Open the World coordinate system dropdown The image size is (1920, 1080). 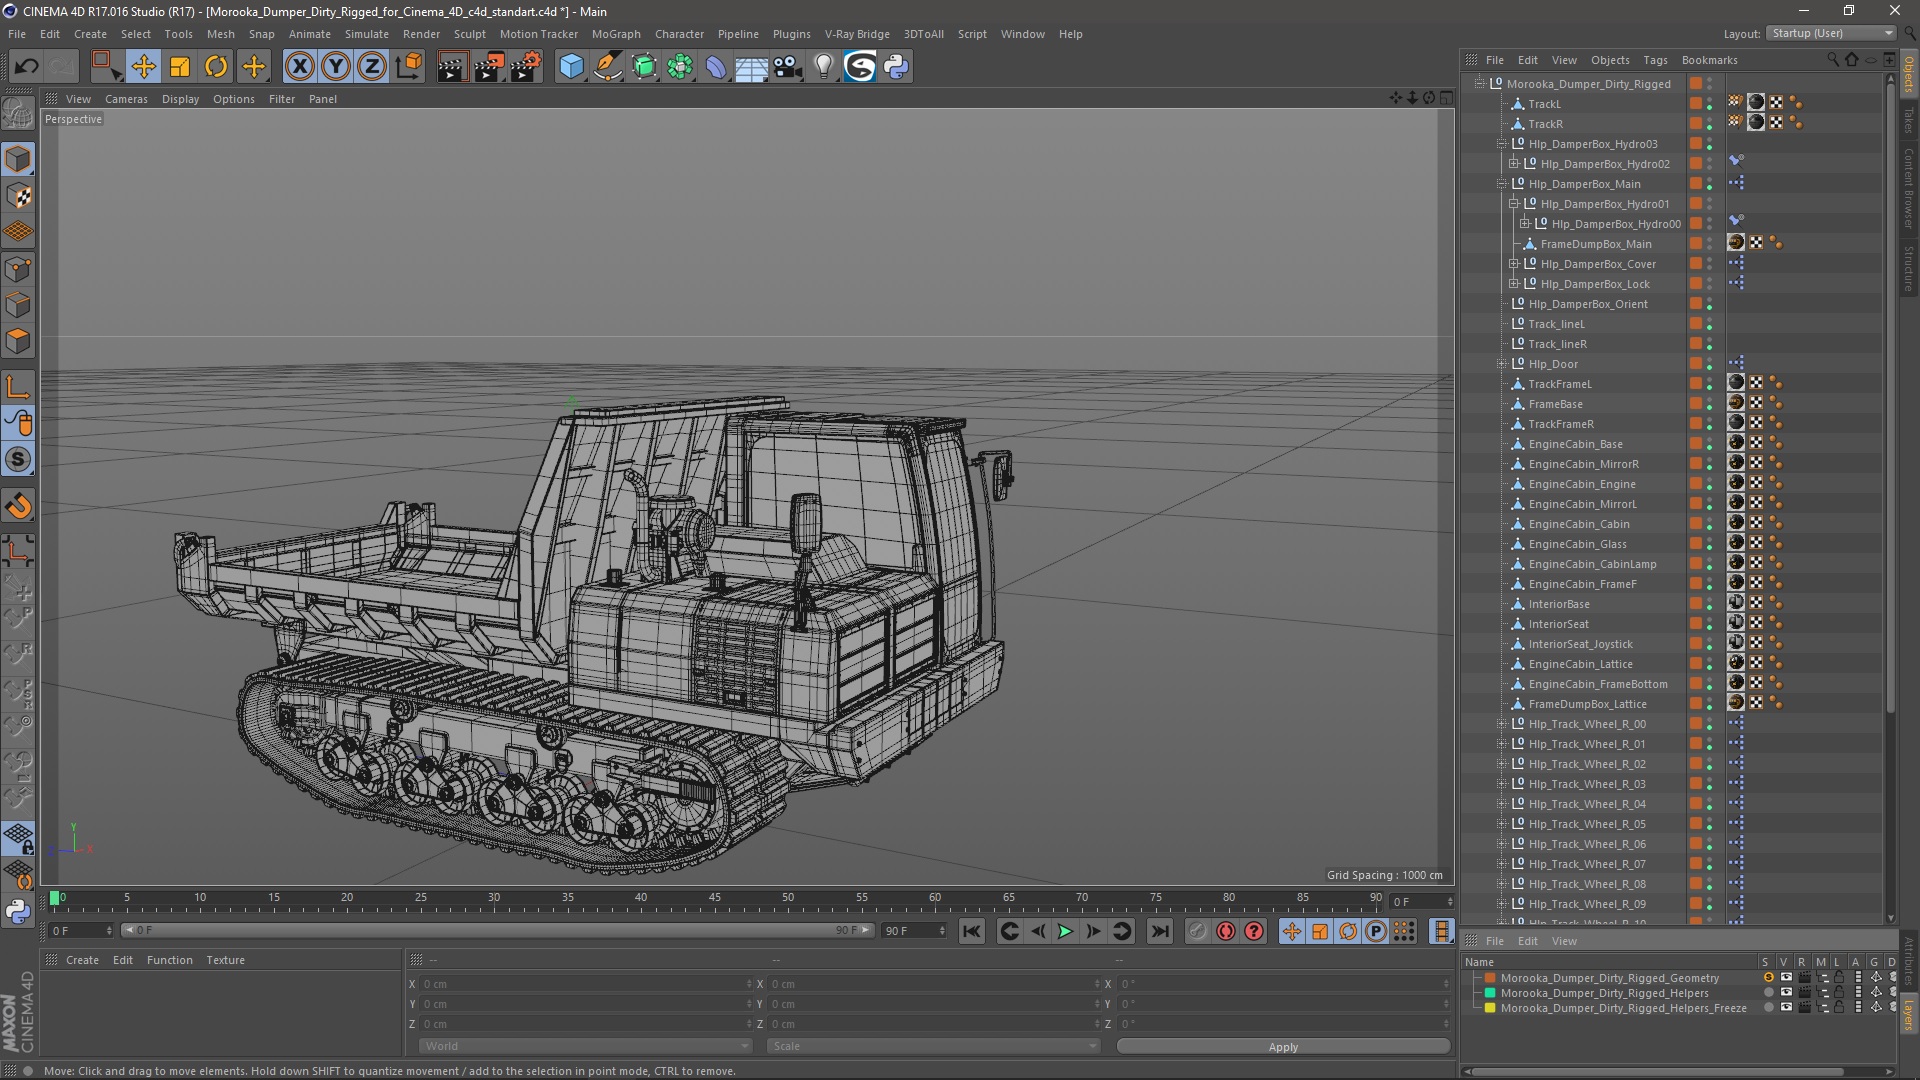[585, 1046]
